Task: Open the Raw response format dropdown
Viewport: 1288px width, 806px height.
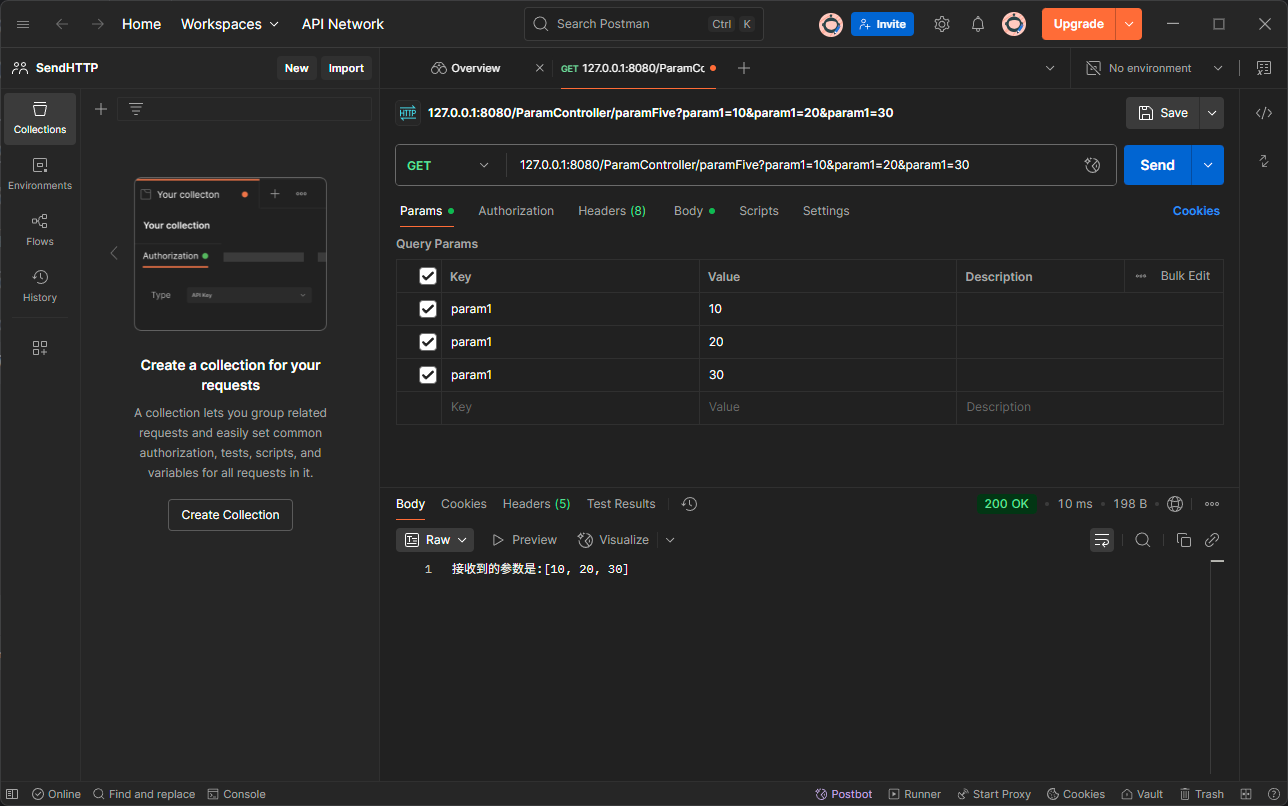Action: pos(435,540)
